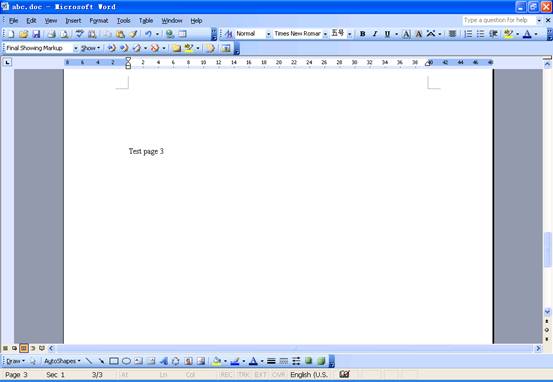
Task: Open the Reviewing Pane icon
Action: [x=226, y=48]
